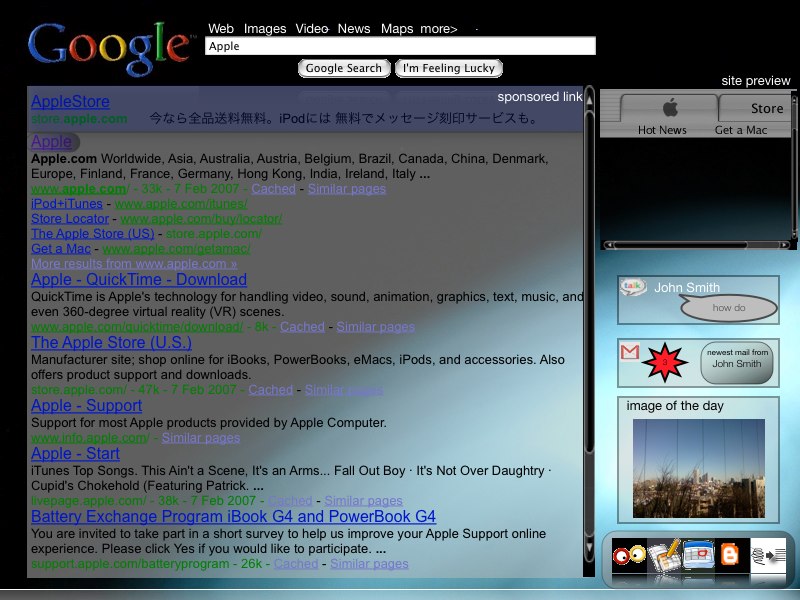The width and height of the screenshot is (800, 600).
Task: Open the spreadsheet with pencil dock icon
Action: [664, 555]
